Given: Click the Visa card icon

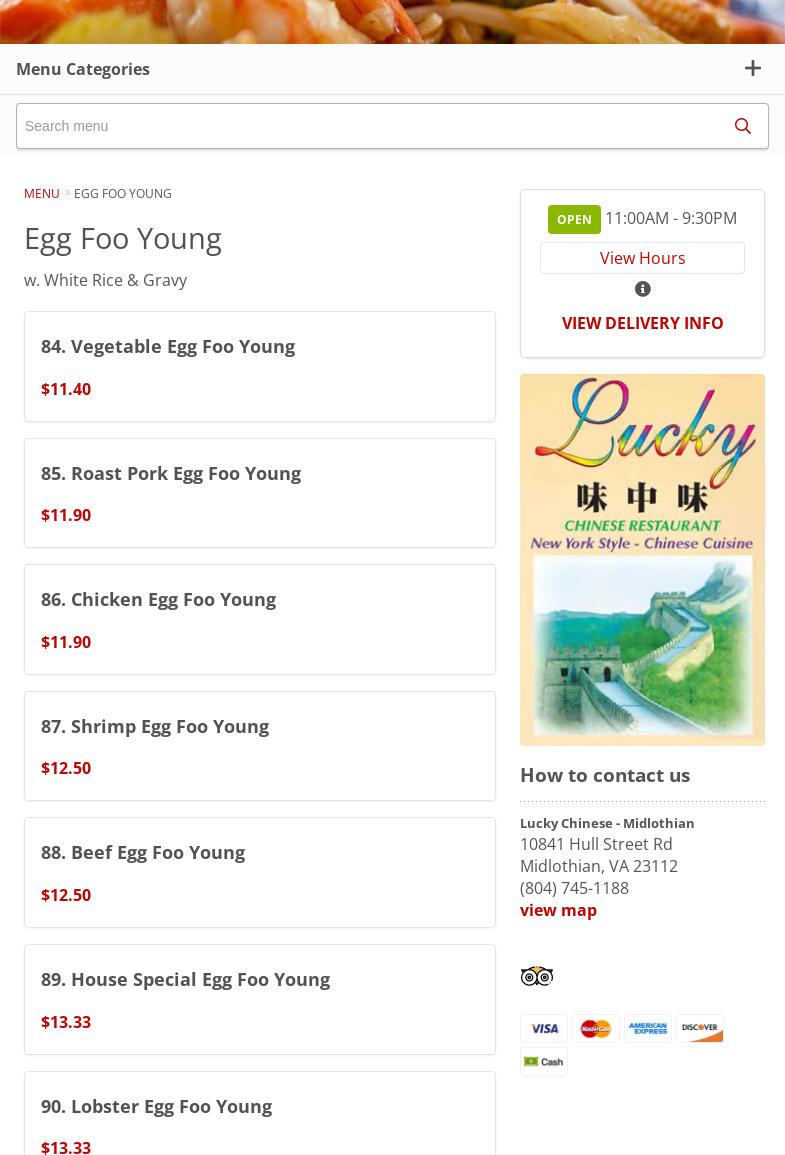Looking at the screenshot, I should 544,1028.
